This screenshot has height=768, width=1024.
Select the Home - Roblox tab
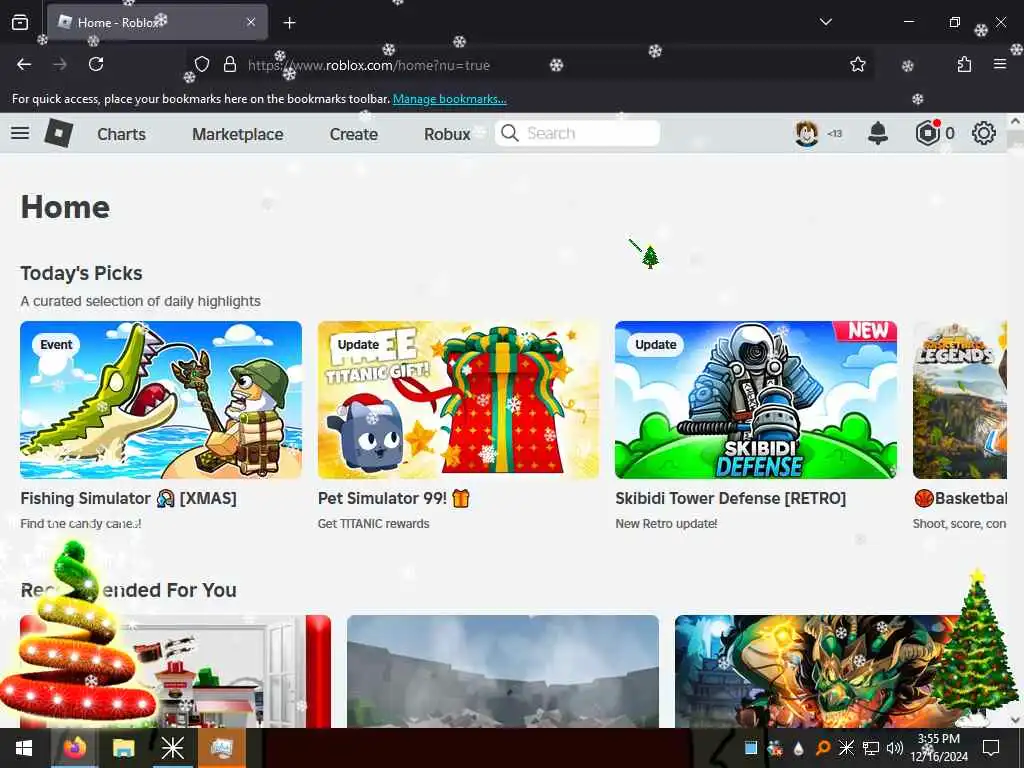[x=157, y=22]
